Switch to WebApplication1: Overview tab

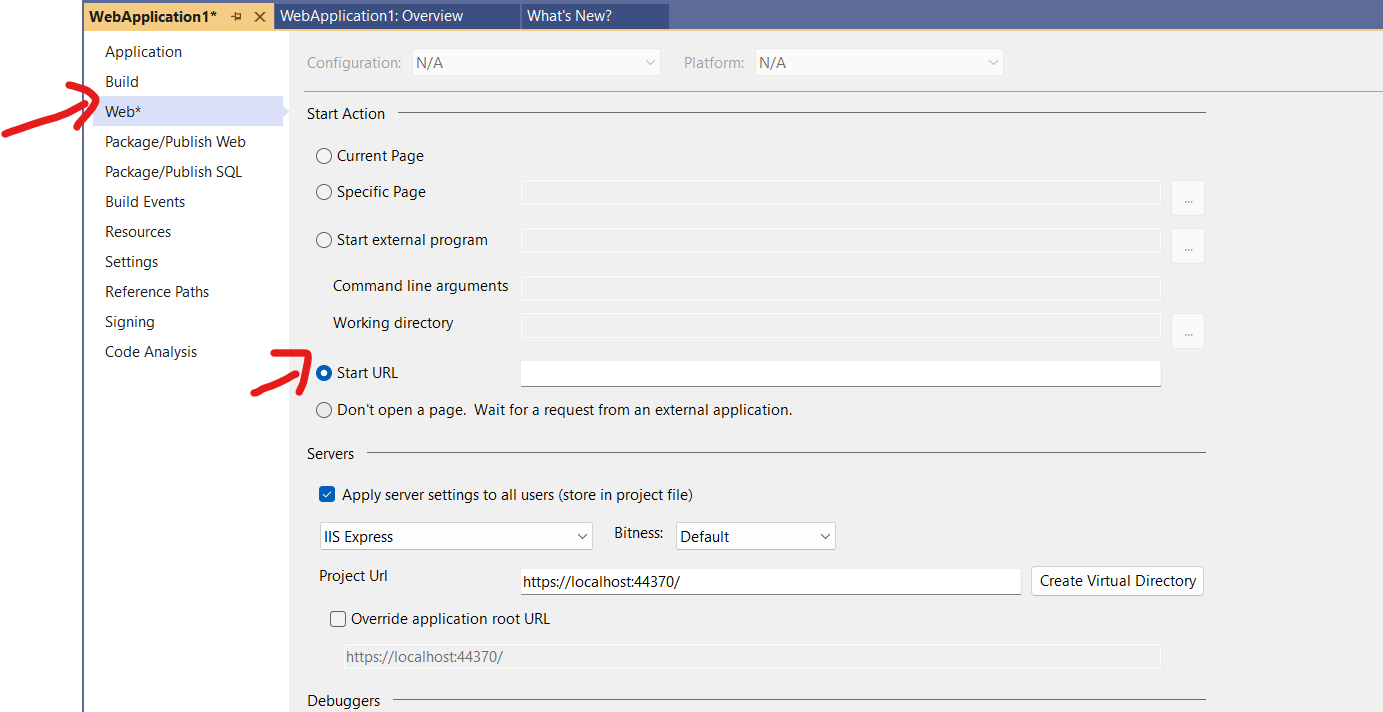pos(371,16)
